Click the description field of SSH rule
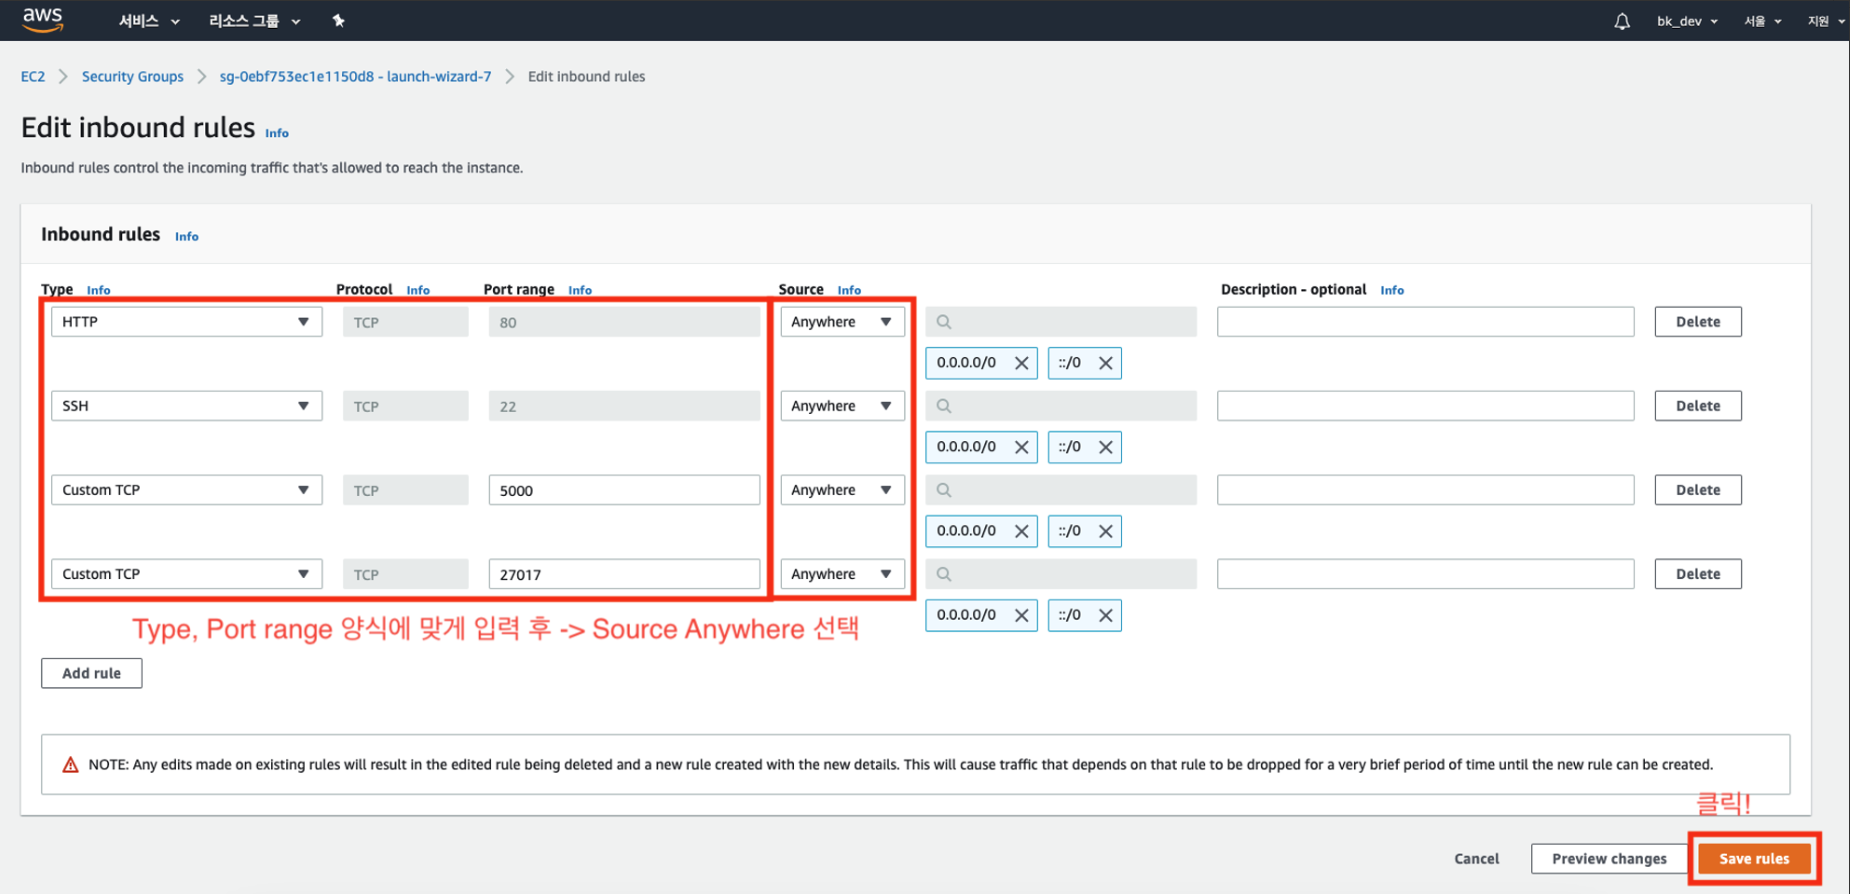 1425,406
